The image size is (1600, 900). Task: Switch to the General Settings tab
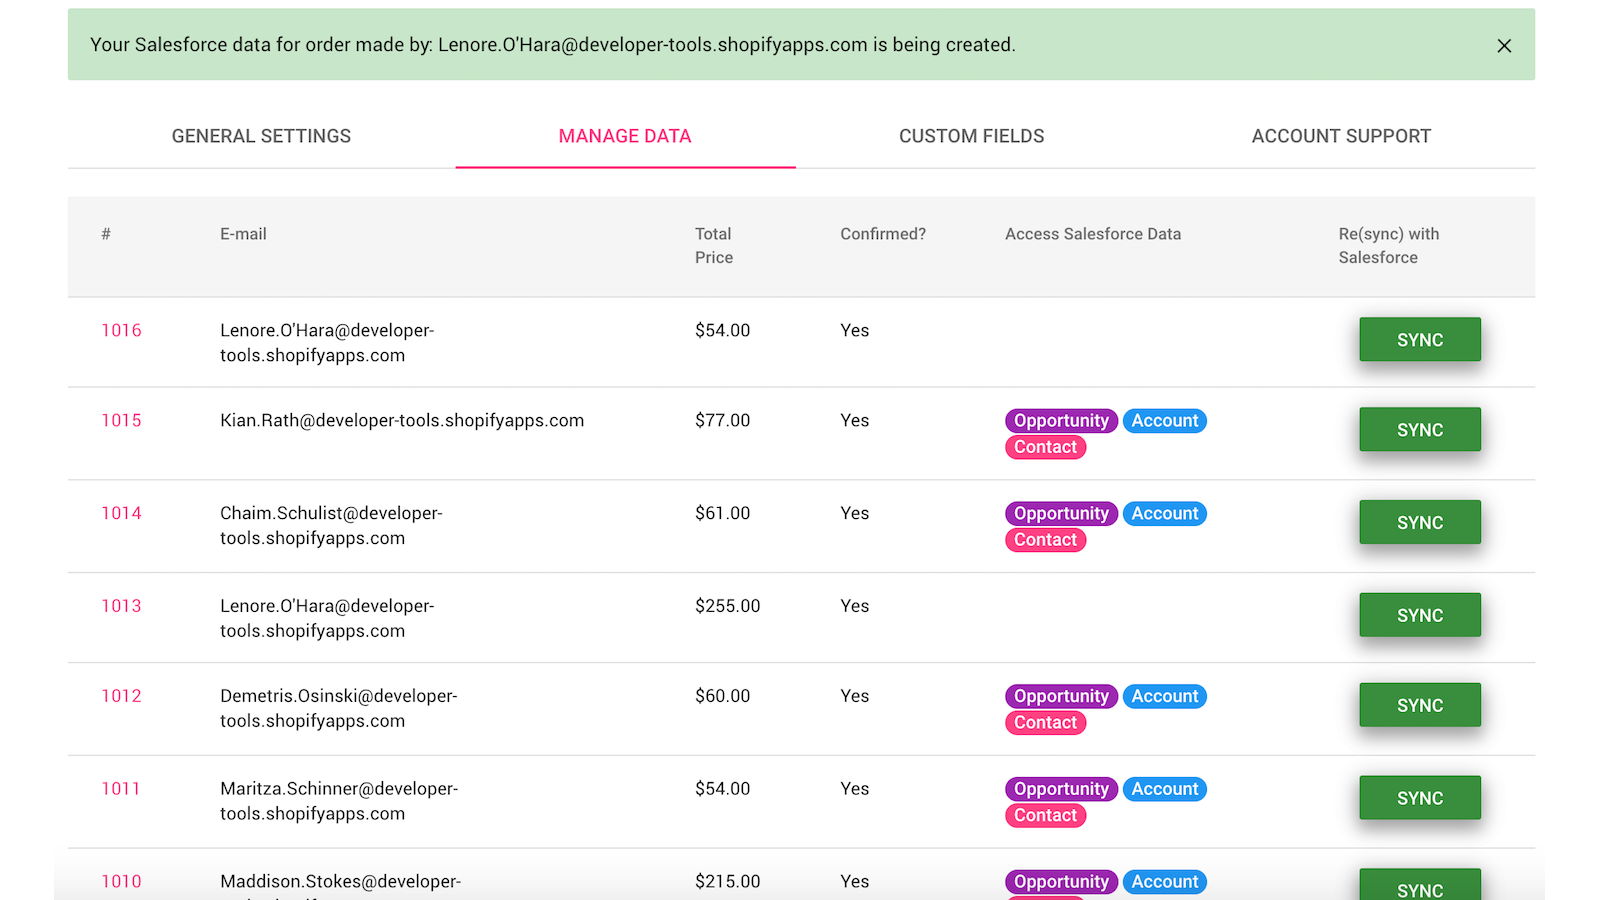click(261, 136)
